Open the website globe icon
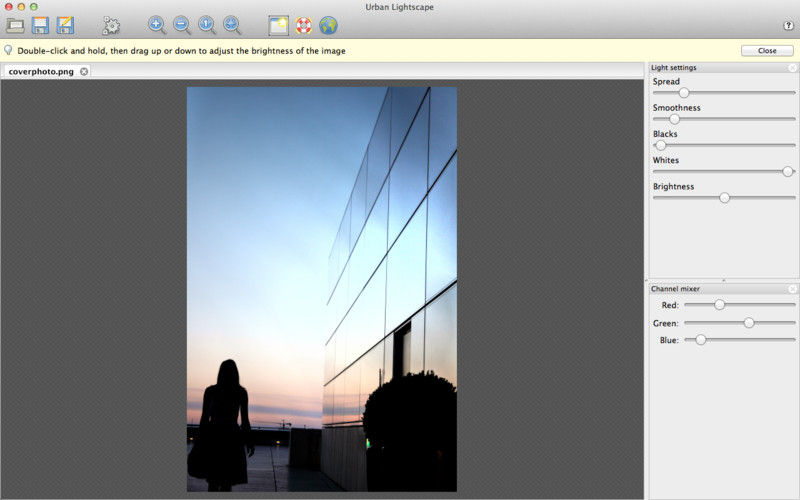This screenshot has height=500, width=800. point(329,26)
